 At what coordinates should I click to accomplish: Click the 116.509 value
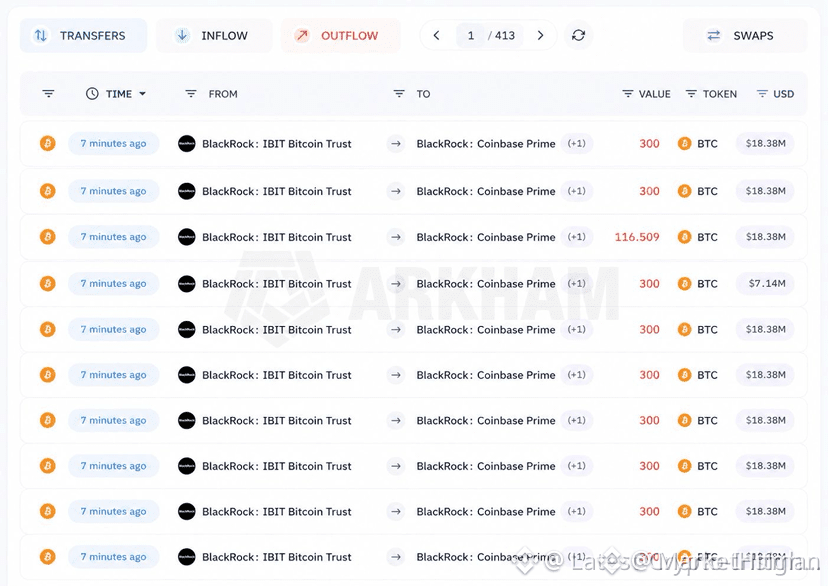637,237
